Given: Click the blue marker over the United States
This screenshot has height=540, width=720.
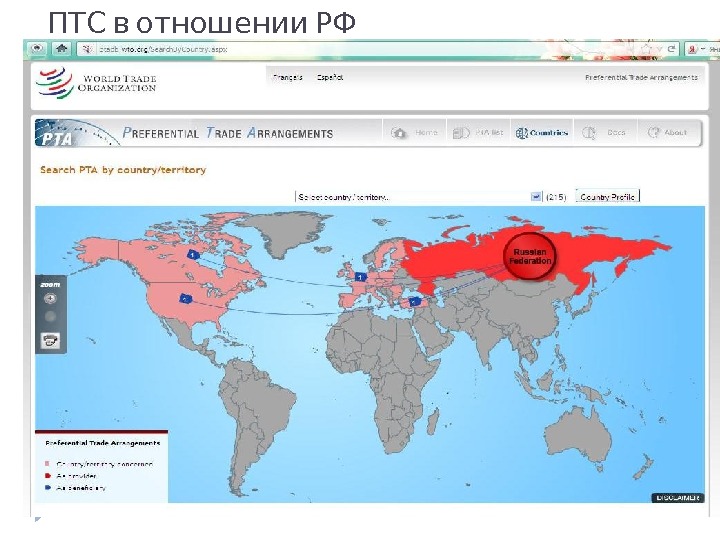Looking at the screenshot, I should click(186, 299).
